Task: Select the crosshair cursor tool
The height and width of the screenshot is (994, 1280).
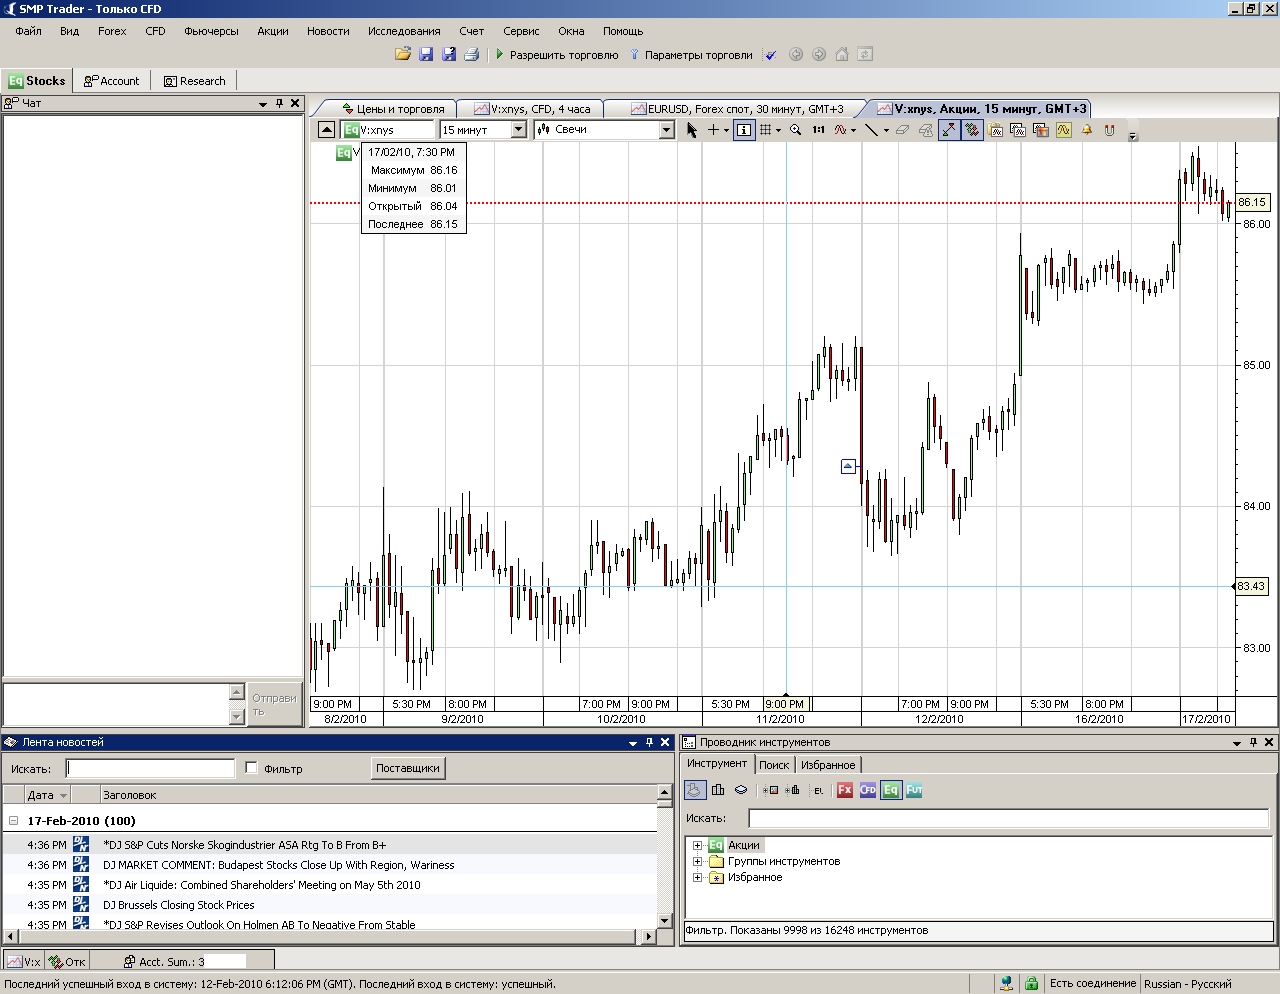Action: pos(713,130)
